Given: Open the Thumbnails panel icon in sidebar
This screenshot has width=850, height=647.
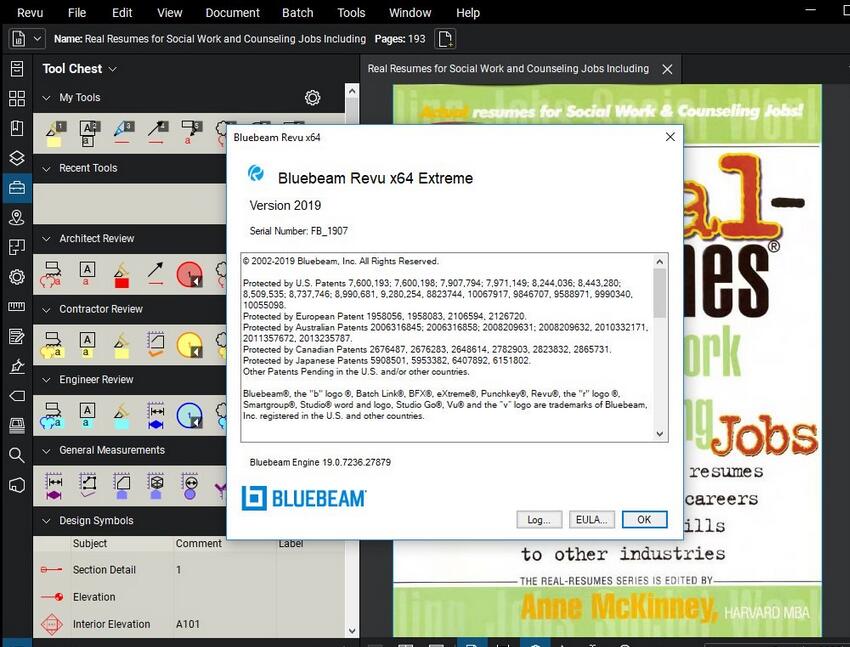Looking at the screenshot, I should [x=17, y=98].
